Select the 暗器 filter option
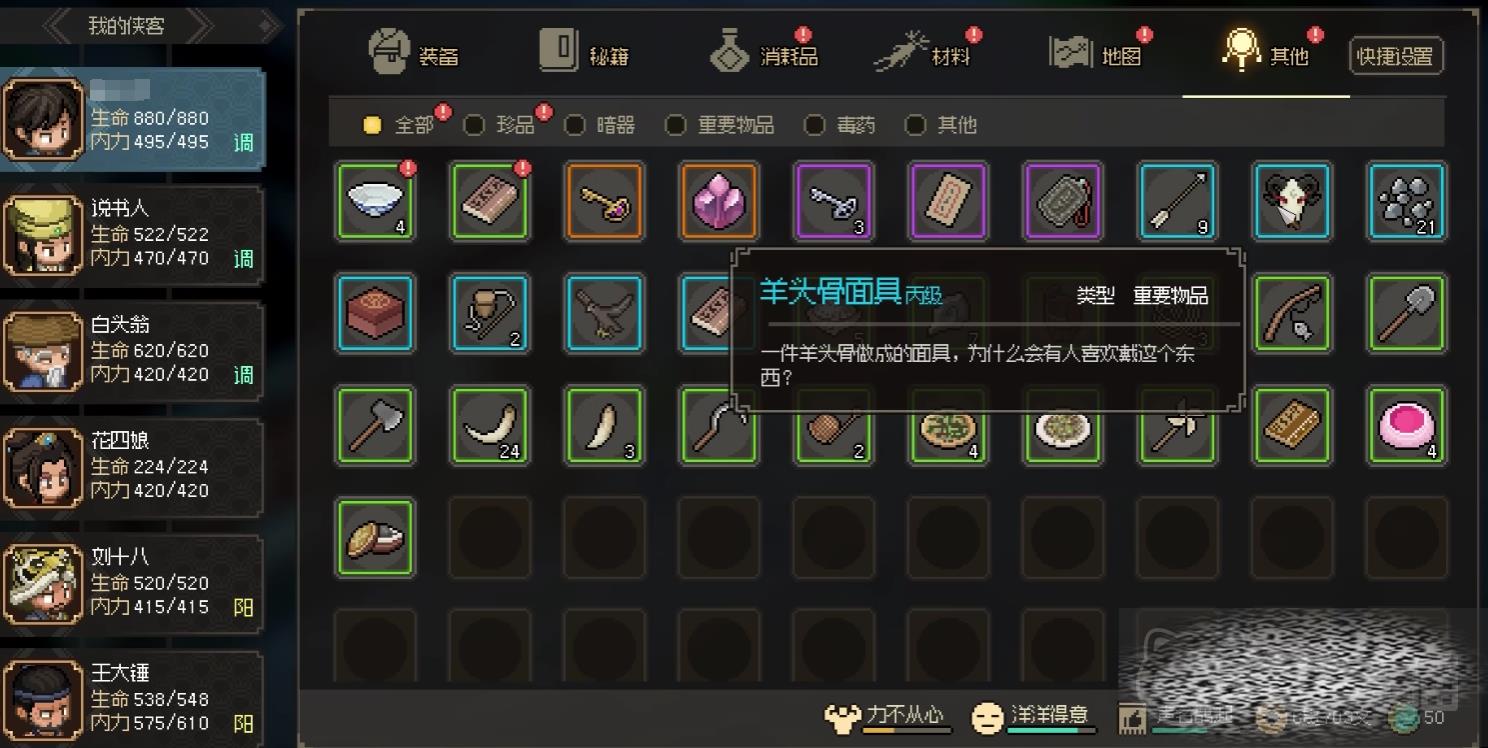 575,125
